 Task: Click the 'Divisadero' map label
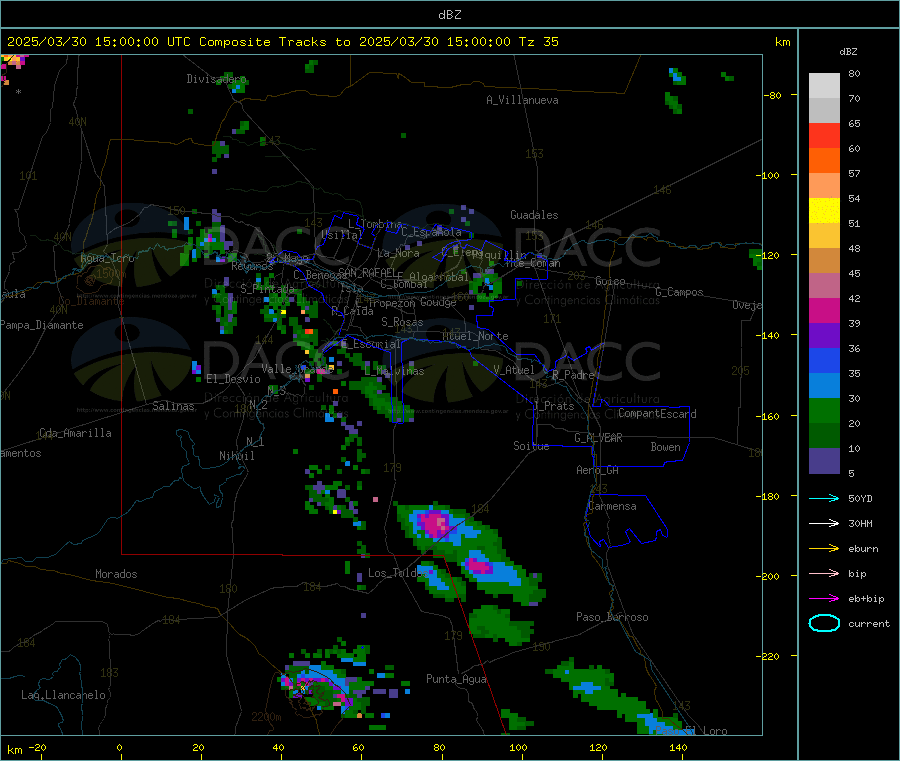pyautogui.click(x=216, y=79)
